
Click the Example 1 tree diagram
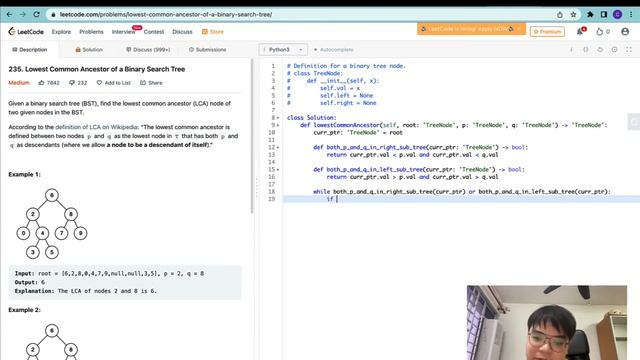pyautogui.click(x=52, y=224)
